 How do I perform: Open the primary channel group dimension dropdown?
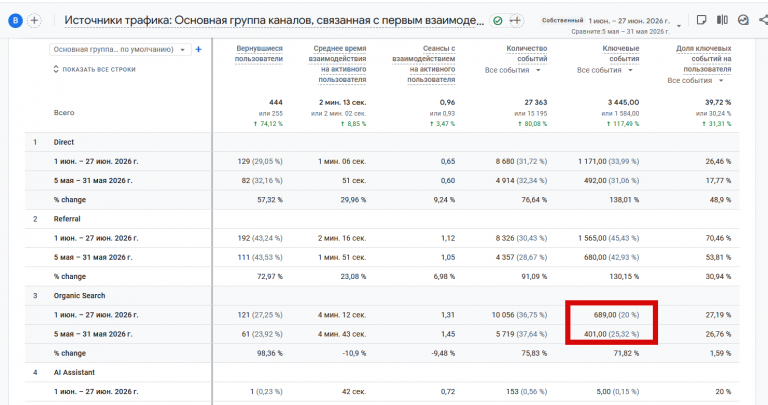click(x=120, y=49)
